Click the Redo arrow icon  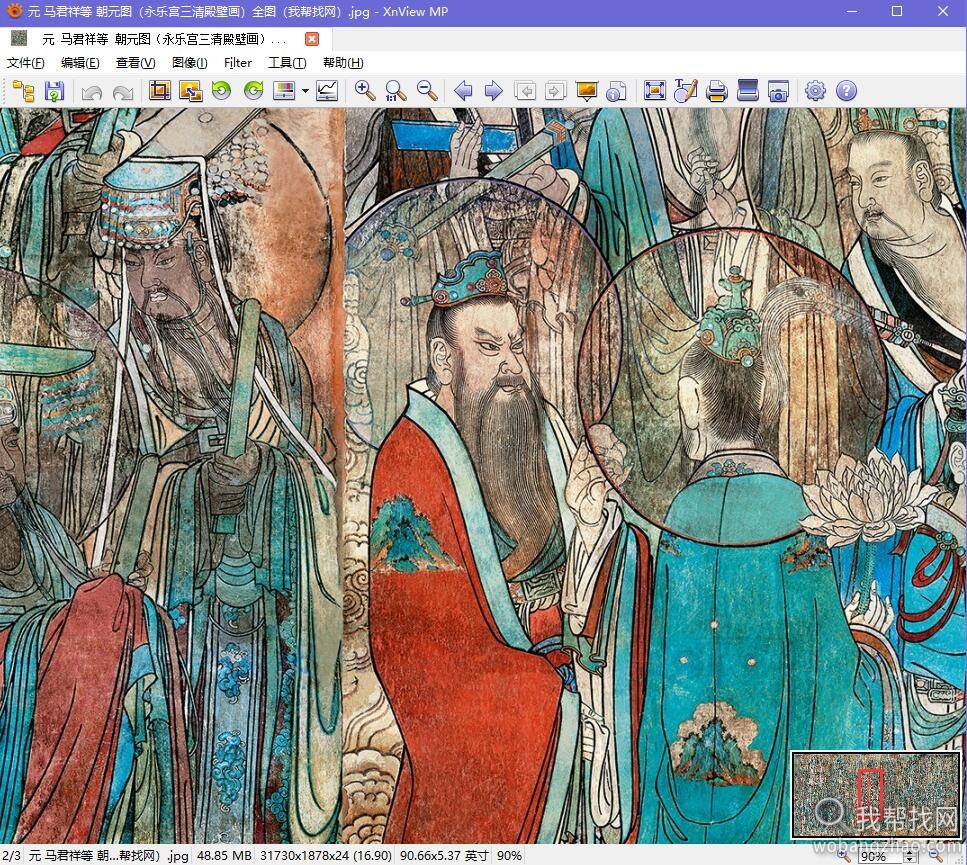pos(123,92)
